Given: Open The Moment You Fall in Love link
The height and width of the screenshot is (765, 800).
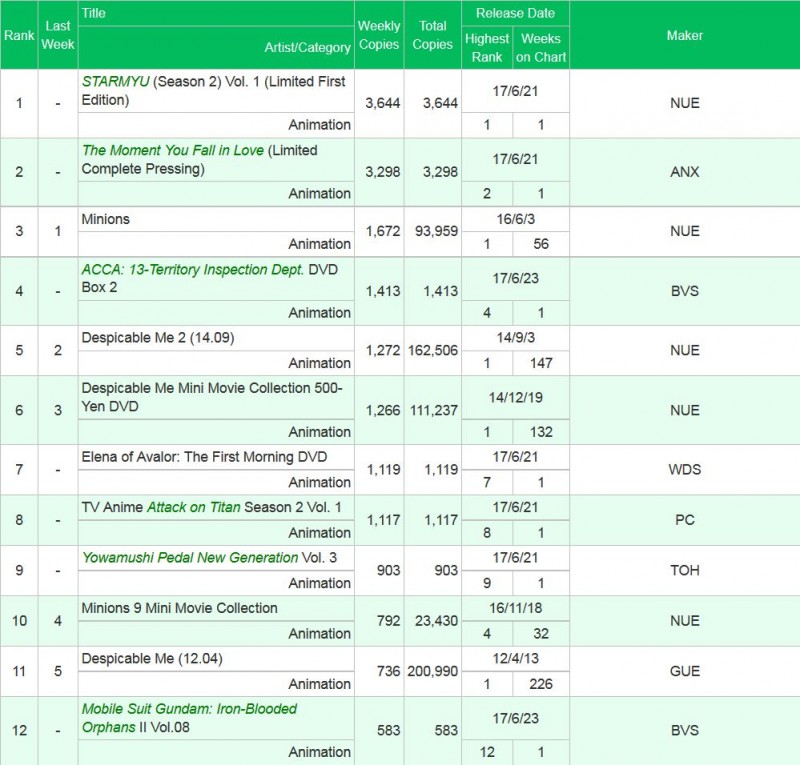Looking at the screenshot, I should click(x=173, y=150).
